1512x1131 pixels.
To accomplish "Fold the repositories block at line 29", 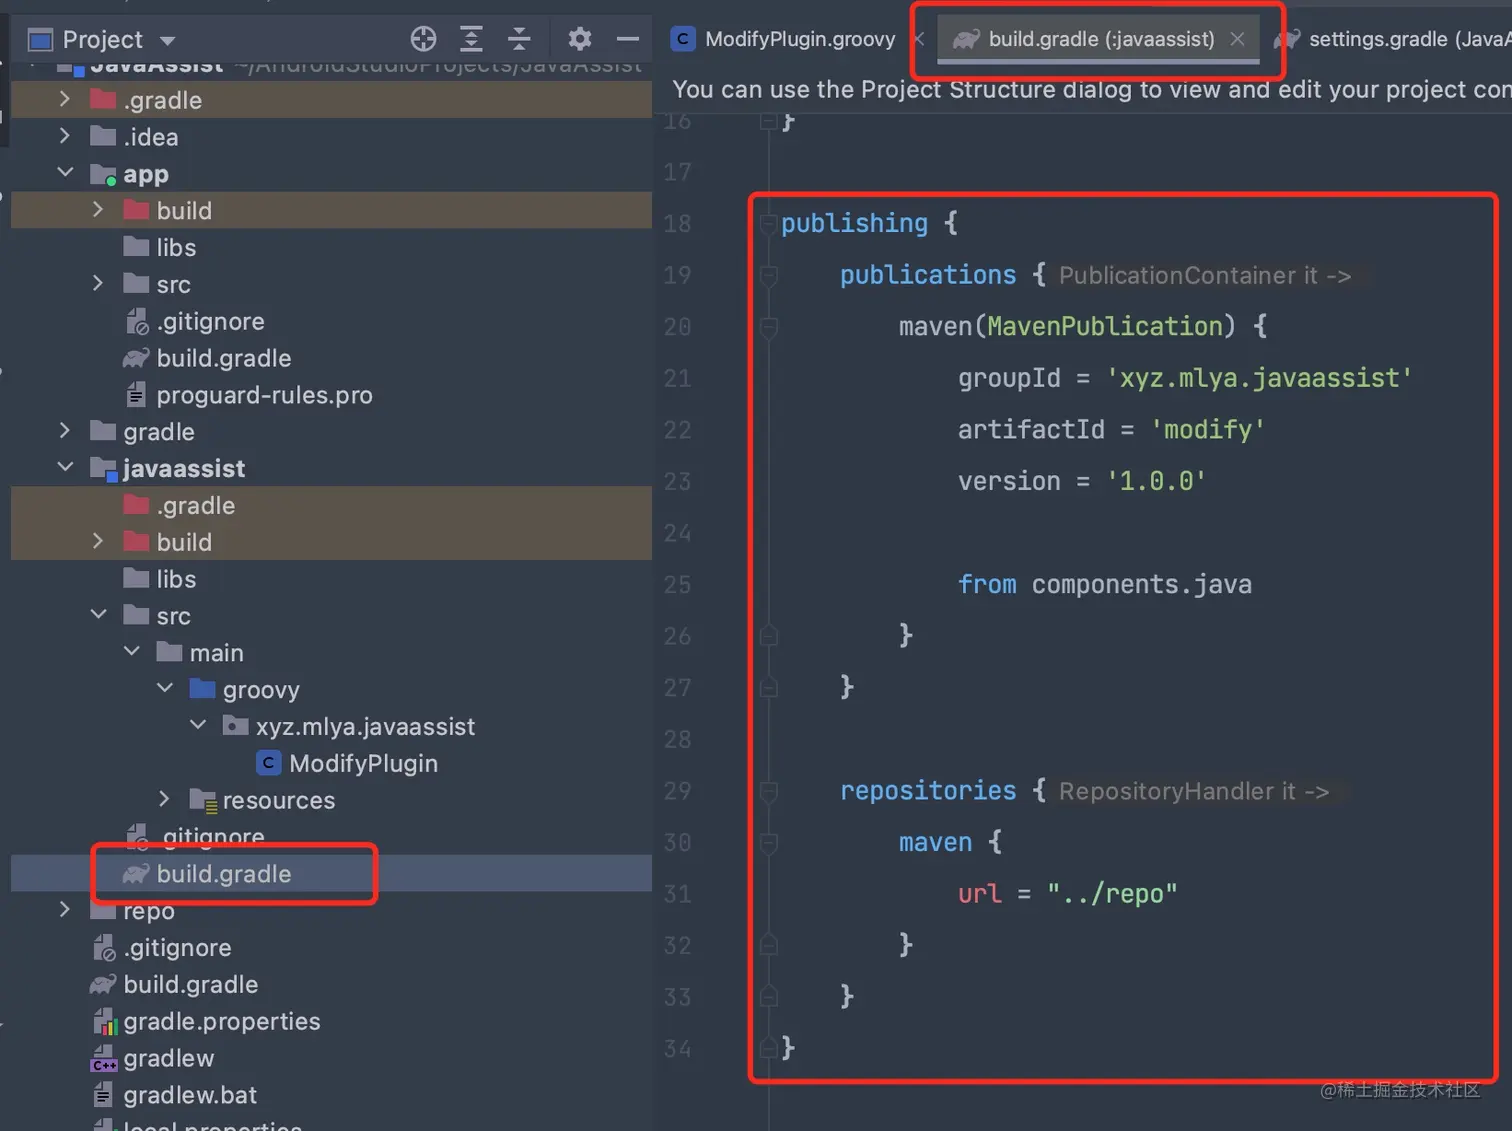I will pyautogui.click(x=769, y=791).
